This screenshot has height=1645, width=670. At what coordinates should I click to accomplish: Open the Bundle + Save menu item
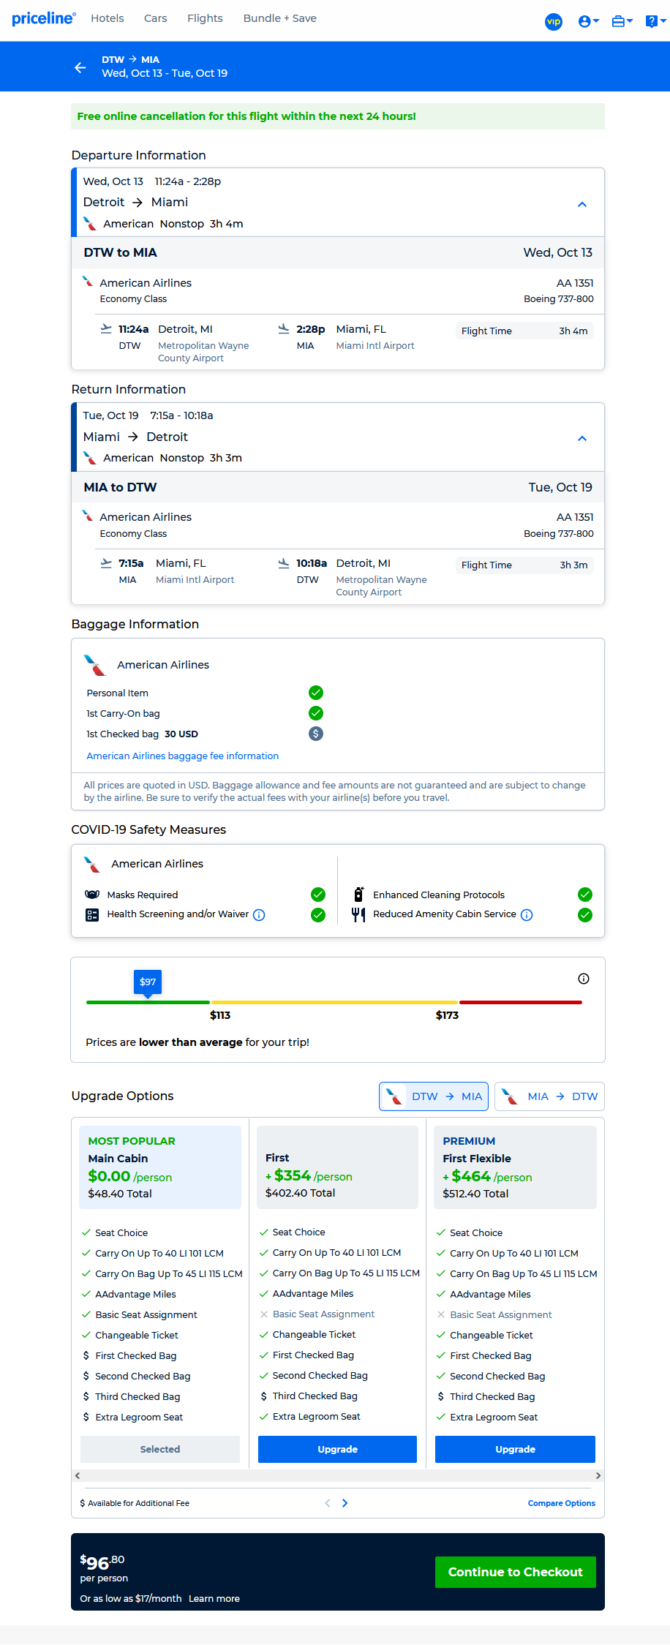pyautogui.click(x=280, y=18)
